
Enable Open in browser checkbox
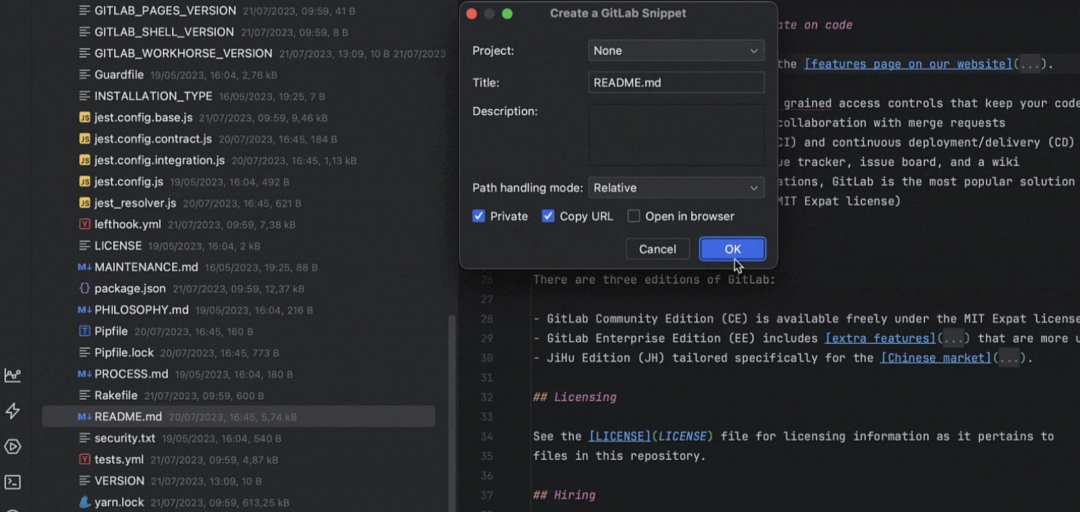[x=634, y=216]
